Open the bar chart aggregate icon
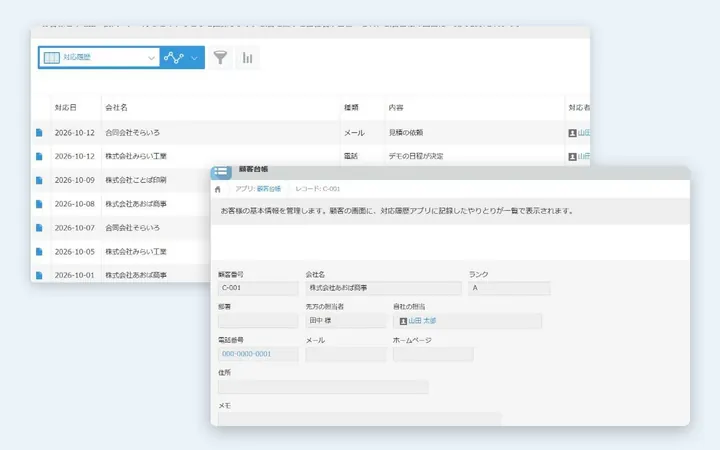Image resolution: width=720 pixels, height=450 pixels. point(248,58)
